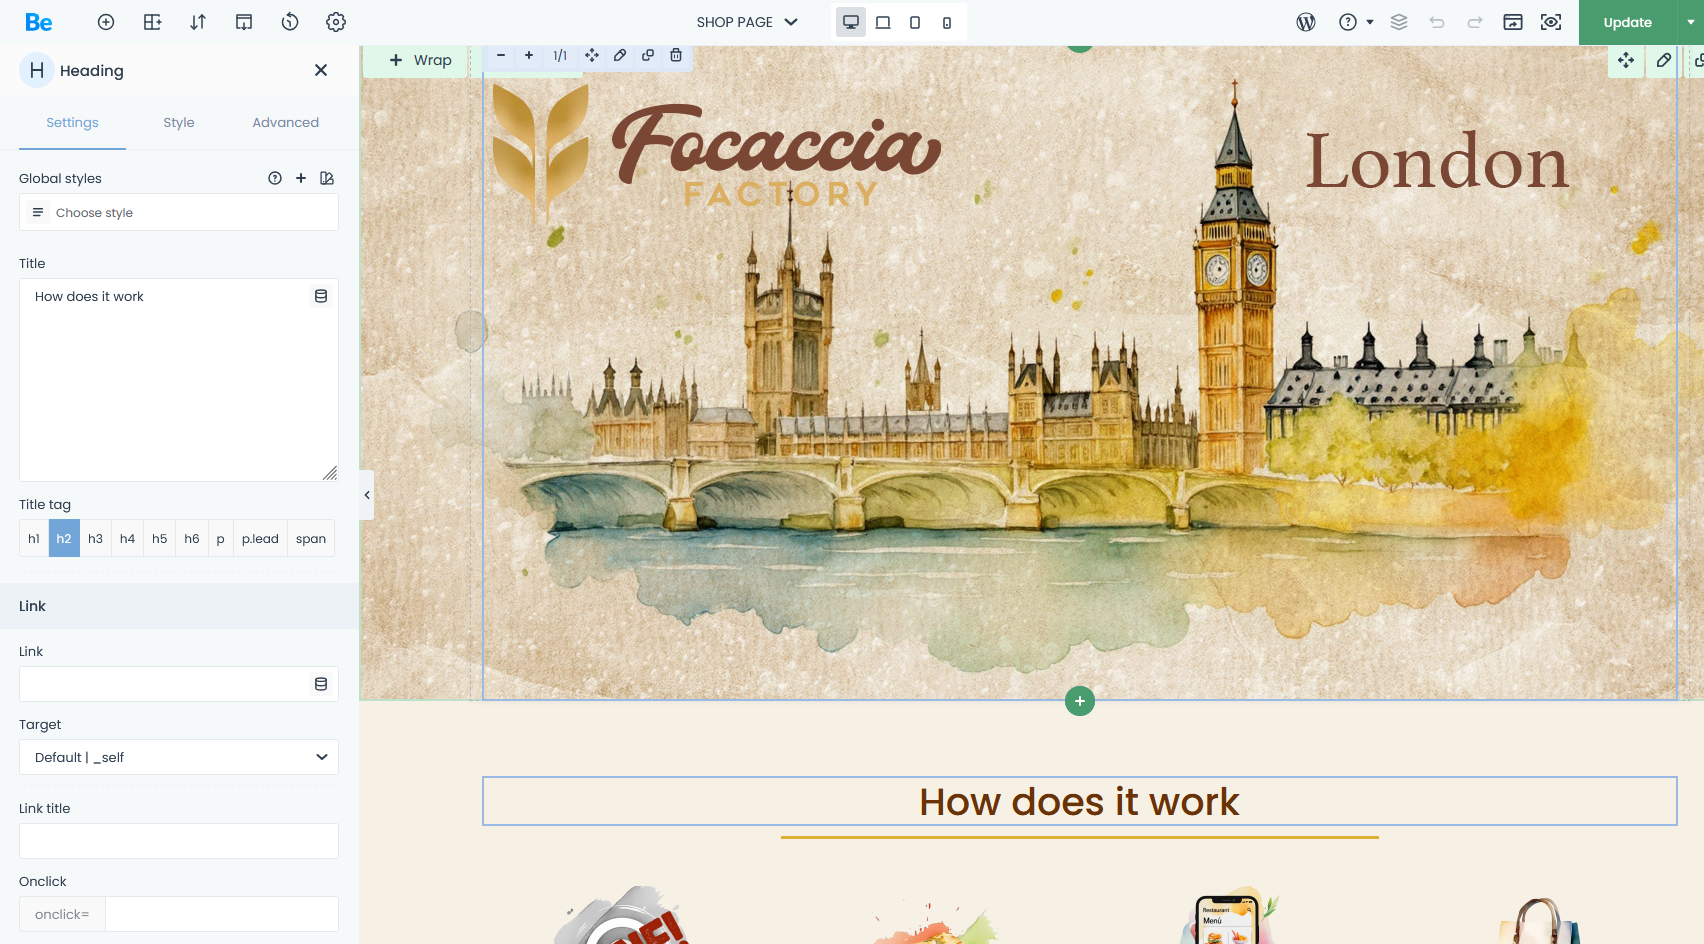The image size is (1704, 944).
Task: Decrease wrap size with minus icon
Action: [501, 56]
